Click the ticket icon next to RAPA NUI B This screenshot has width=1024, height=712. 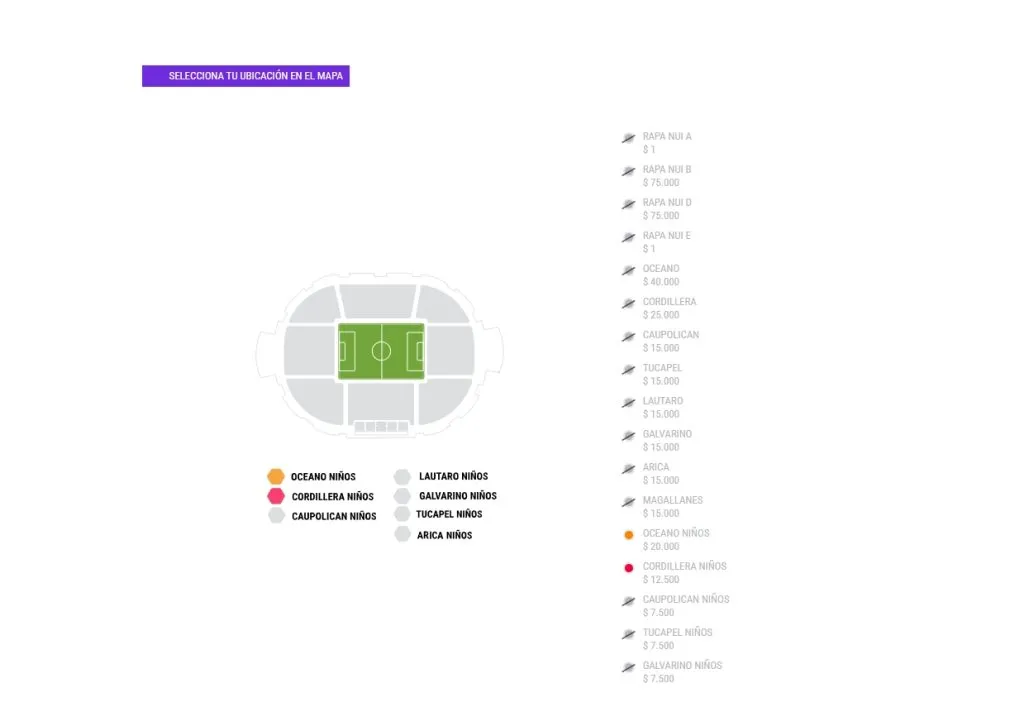628,171
